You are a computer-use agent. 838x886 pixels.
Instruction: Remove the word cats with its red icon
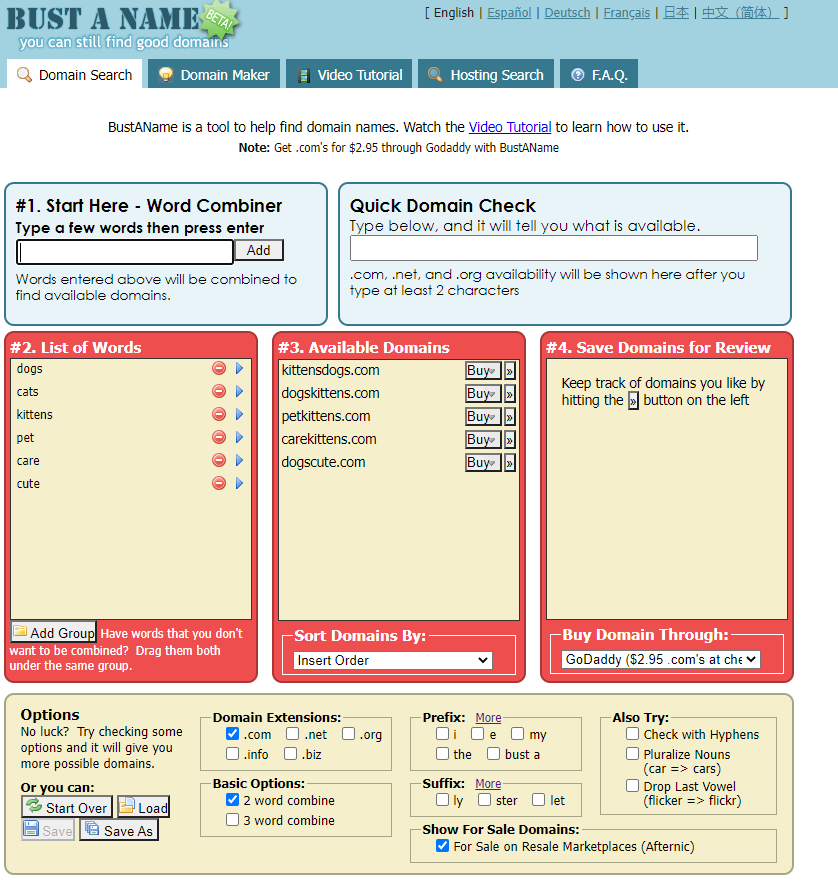click(219, 391)
